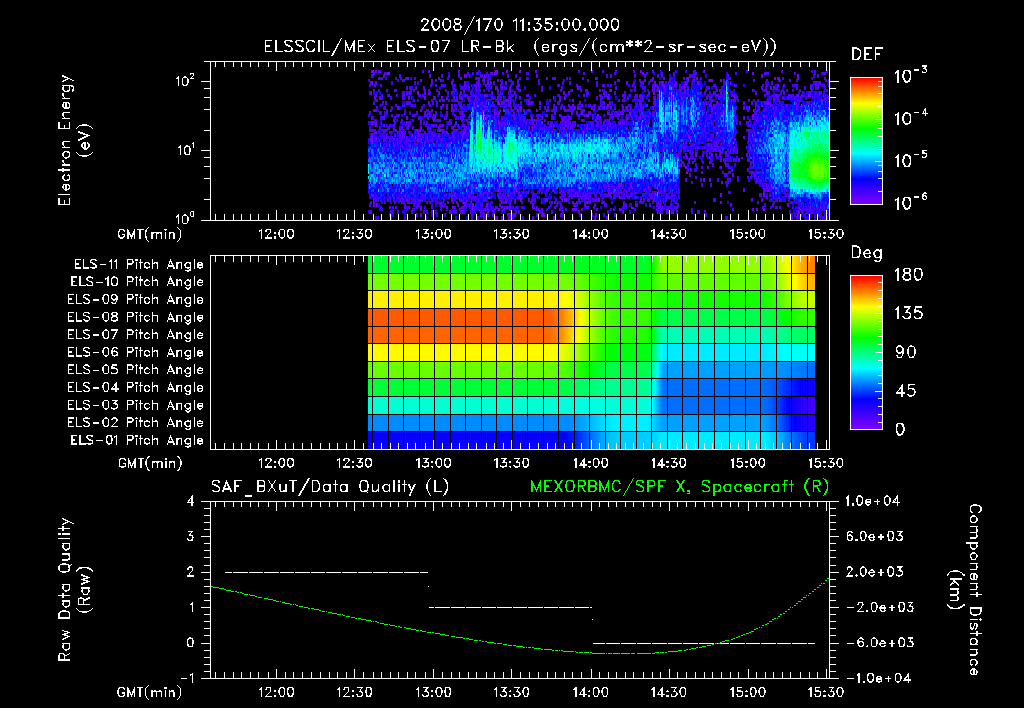Image resolution: width=1024 pixels, height=708 pixels.
Task: Click the Component Distance (km) axis label
Action: pyautogui.click(x=965, y=589)
